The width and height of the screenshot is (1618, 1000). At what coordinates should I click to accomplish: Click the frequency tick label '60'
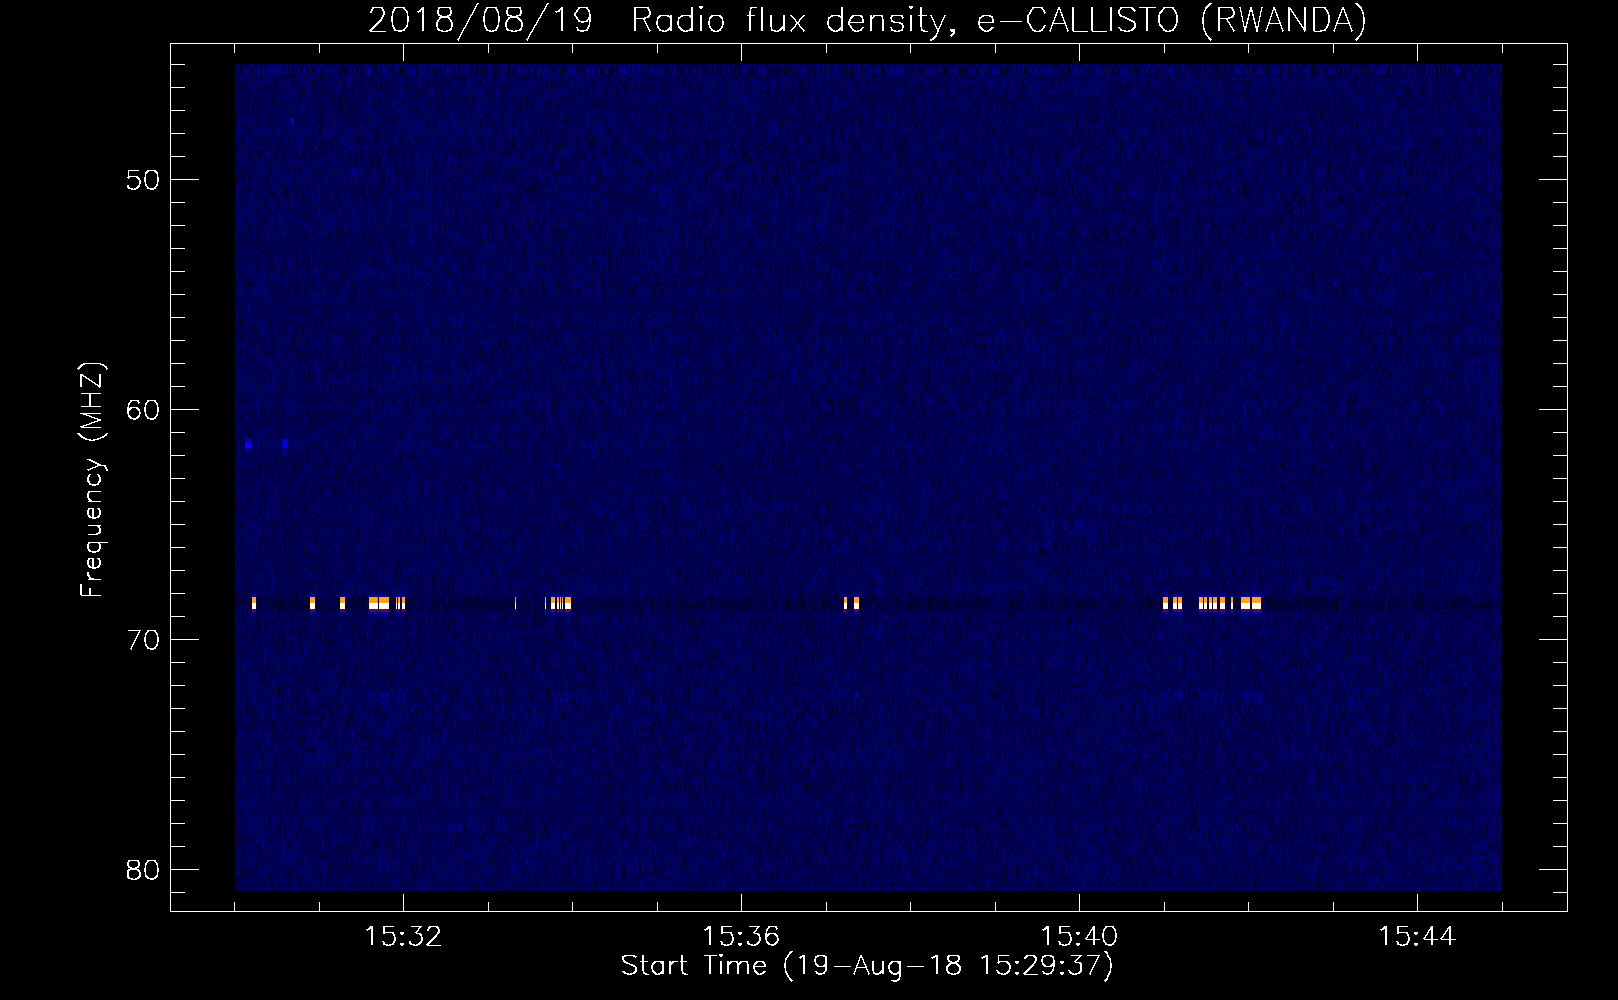(x=143, y=410)
